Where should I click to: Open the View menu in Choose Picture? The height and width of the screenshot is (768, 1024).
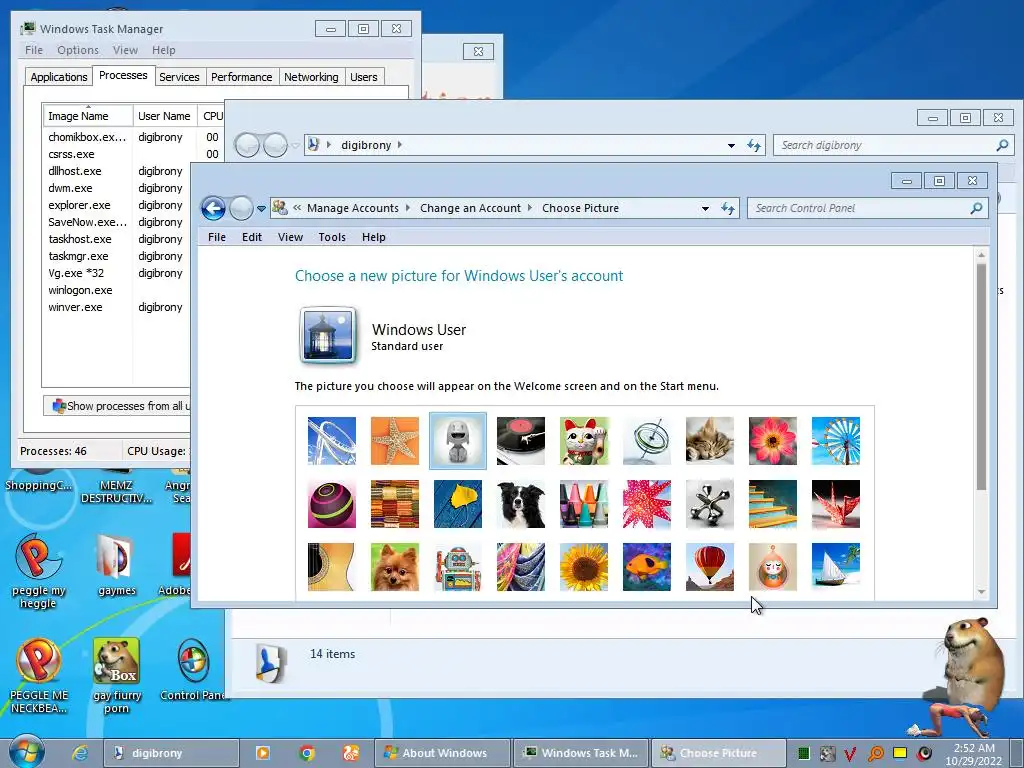[x=291, y=237]
